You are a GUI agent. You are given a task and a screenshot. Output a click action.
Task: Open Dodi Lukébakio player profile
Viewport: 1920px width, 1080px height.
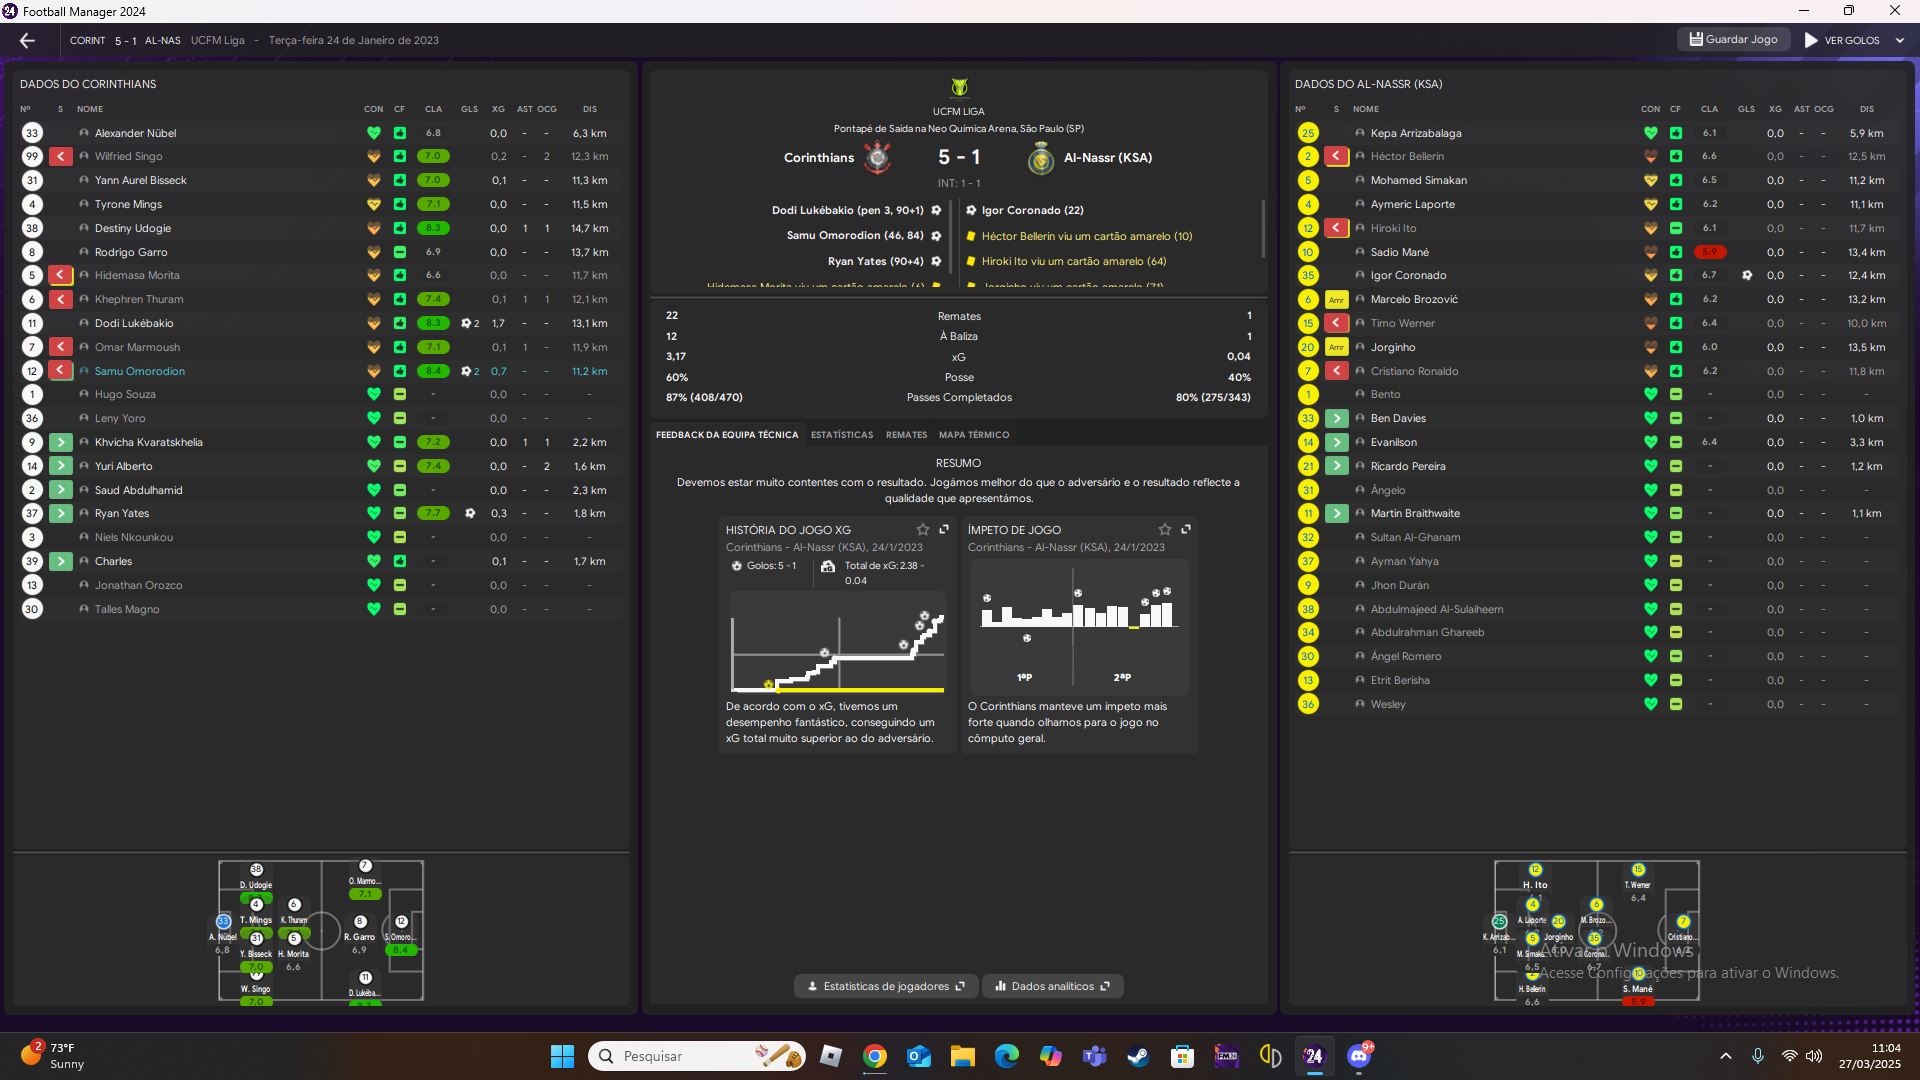coord(134,323)
